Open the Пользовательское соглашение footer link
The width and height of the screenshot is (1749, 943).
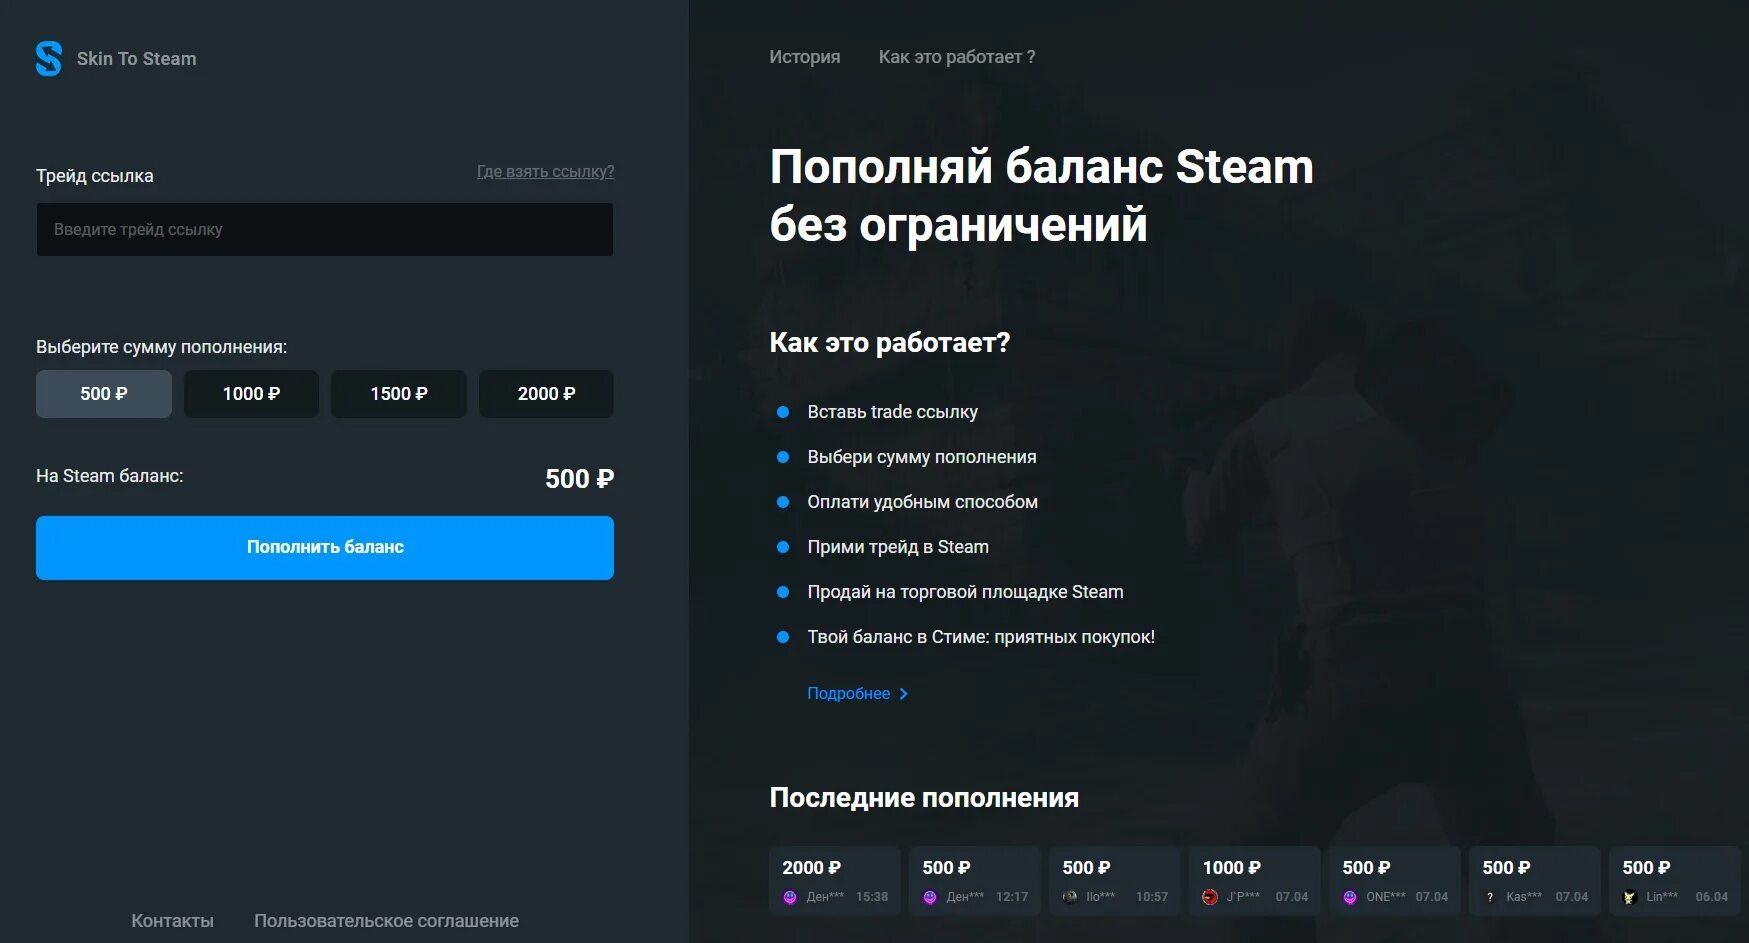[x=386, y=921]
